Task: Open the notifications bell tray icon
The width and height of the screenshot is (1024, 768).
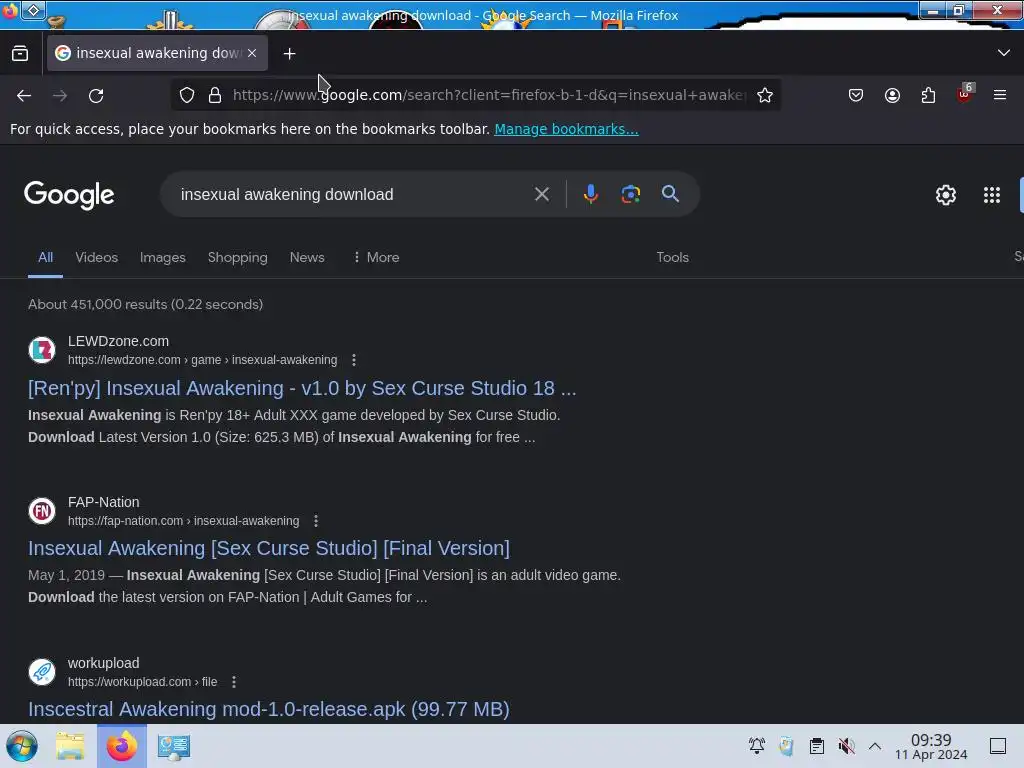Action: tap(757, 746)
